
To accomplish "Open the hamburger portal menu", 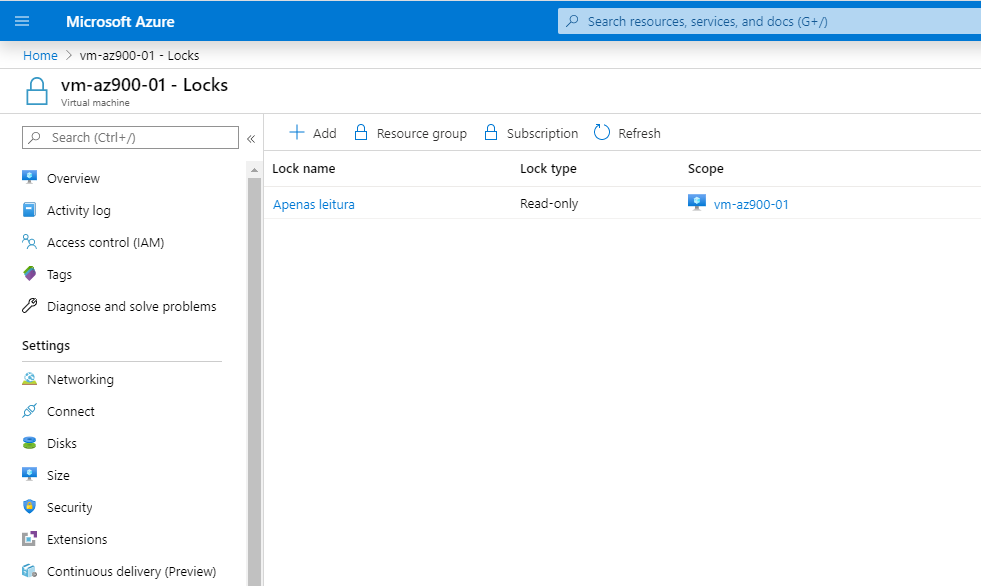I will 22,21.
